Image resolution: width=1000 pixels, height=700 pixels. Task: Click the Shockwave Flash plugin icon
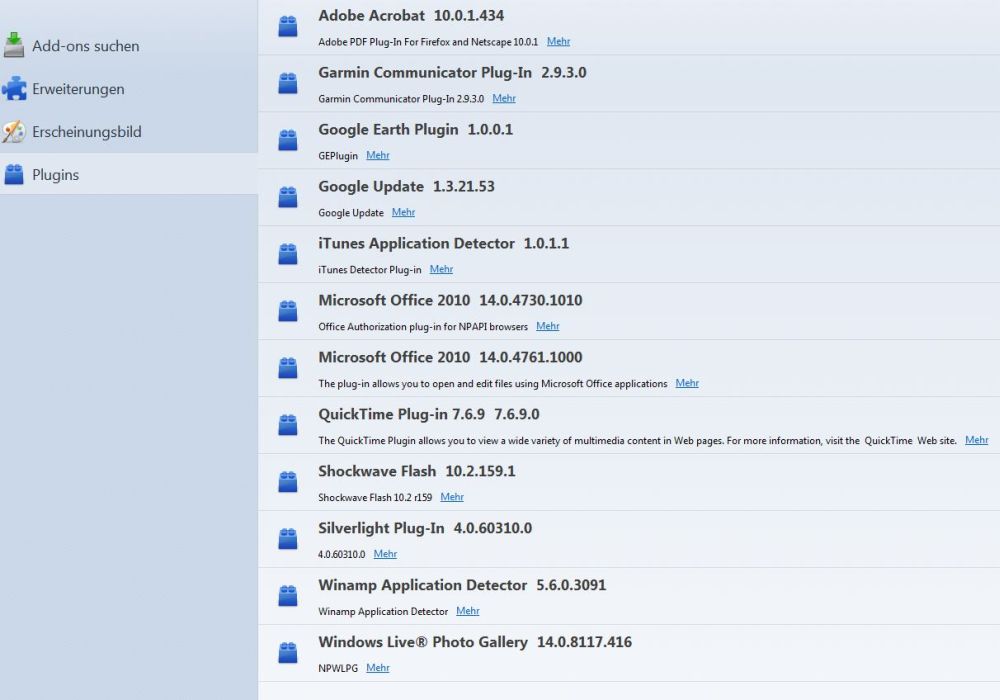288,482
